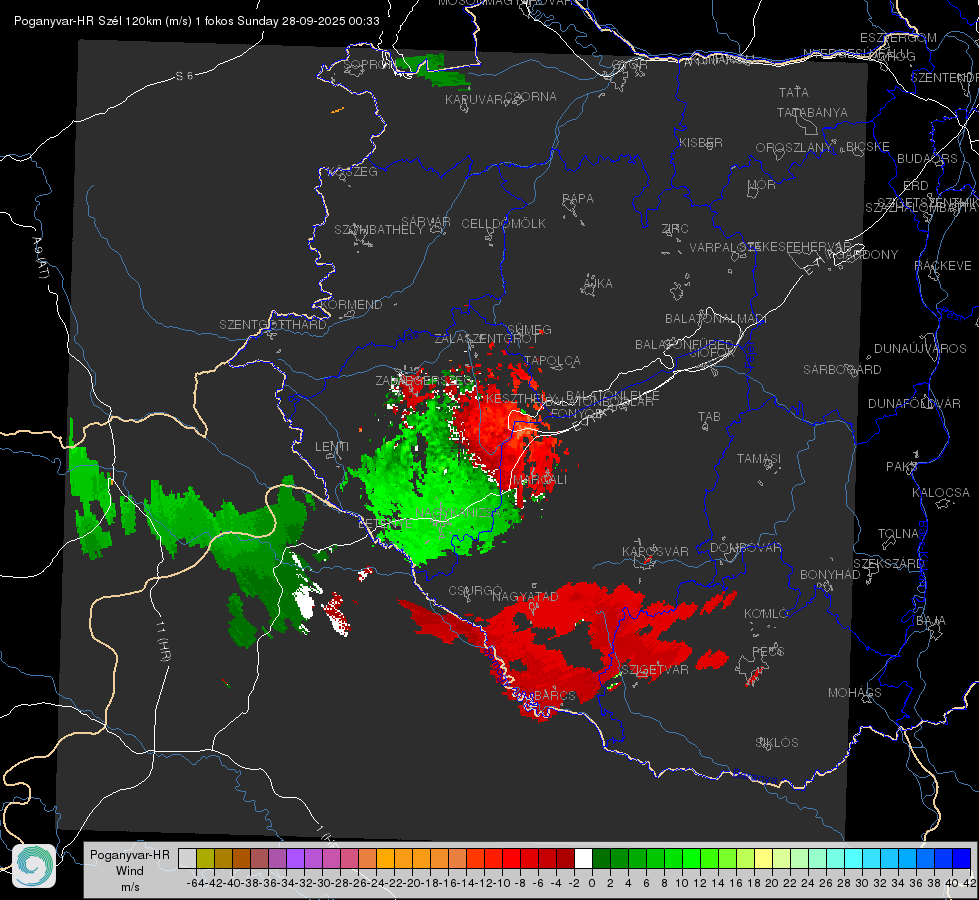
Task: Click the SARVAR town label
Action: click(426, 222)
